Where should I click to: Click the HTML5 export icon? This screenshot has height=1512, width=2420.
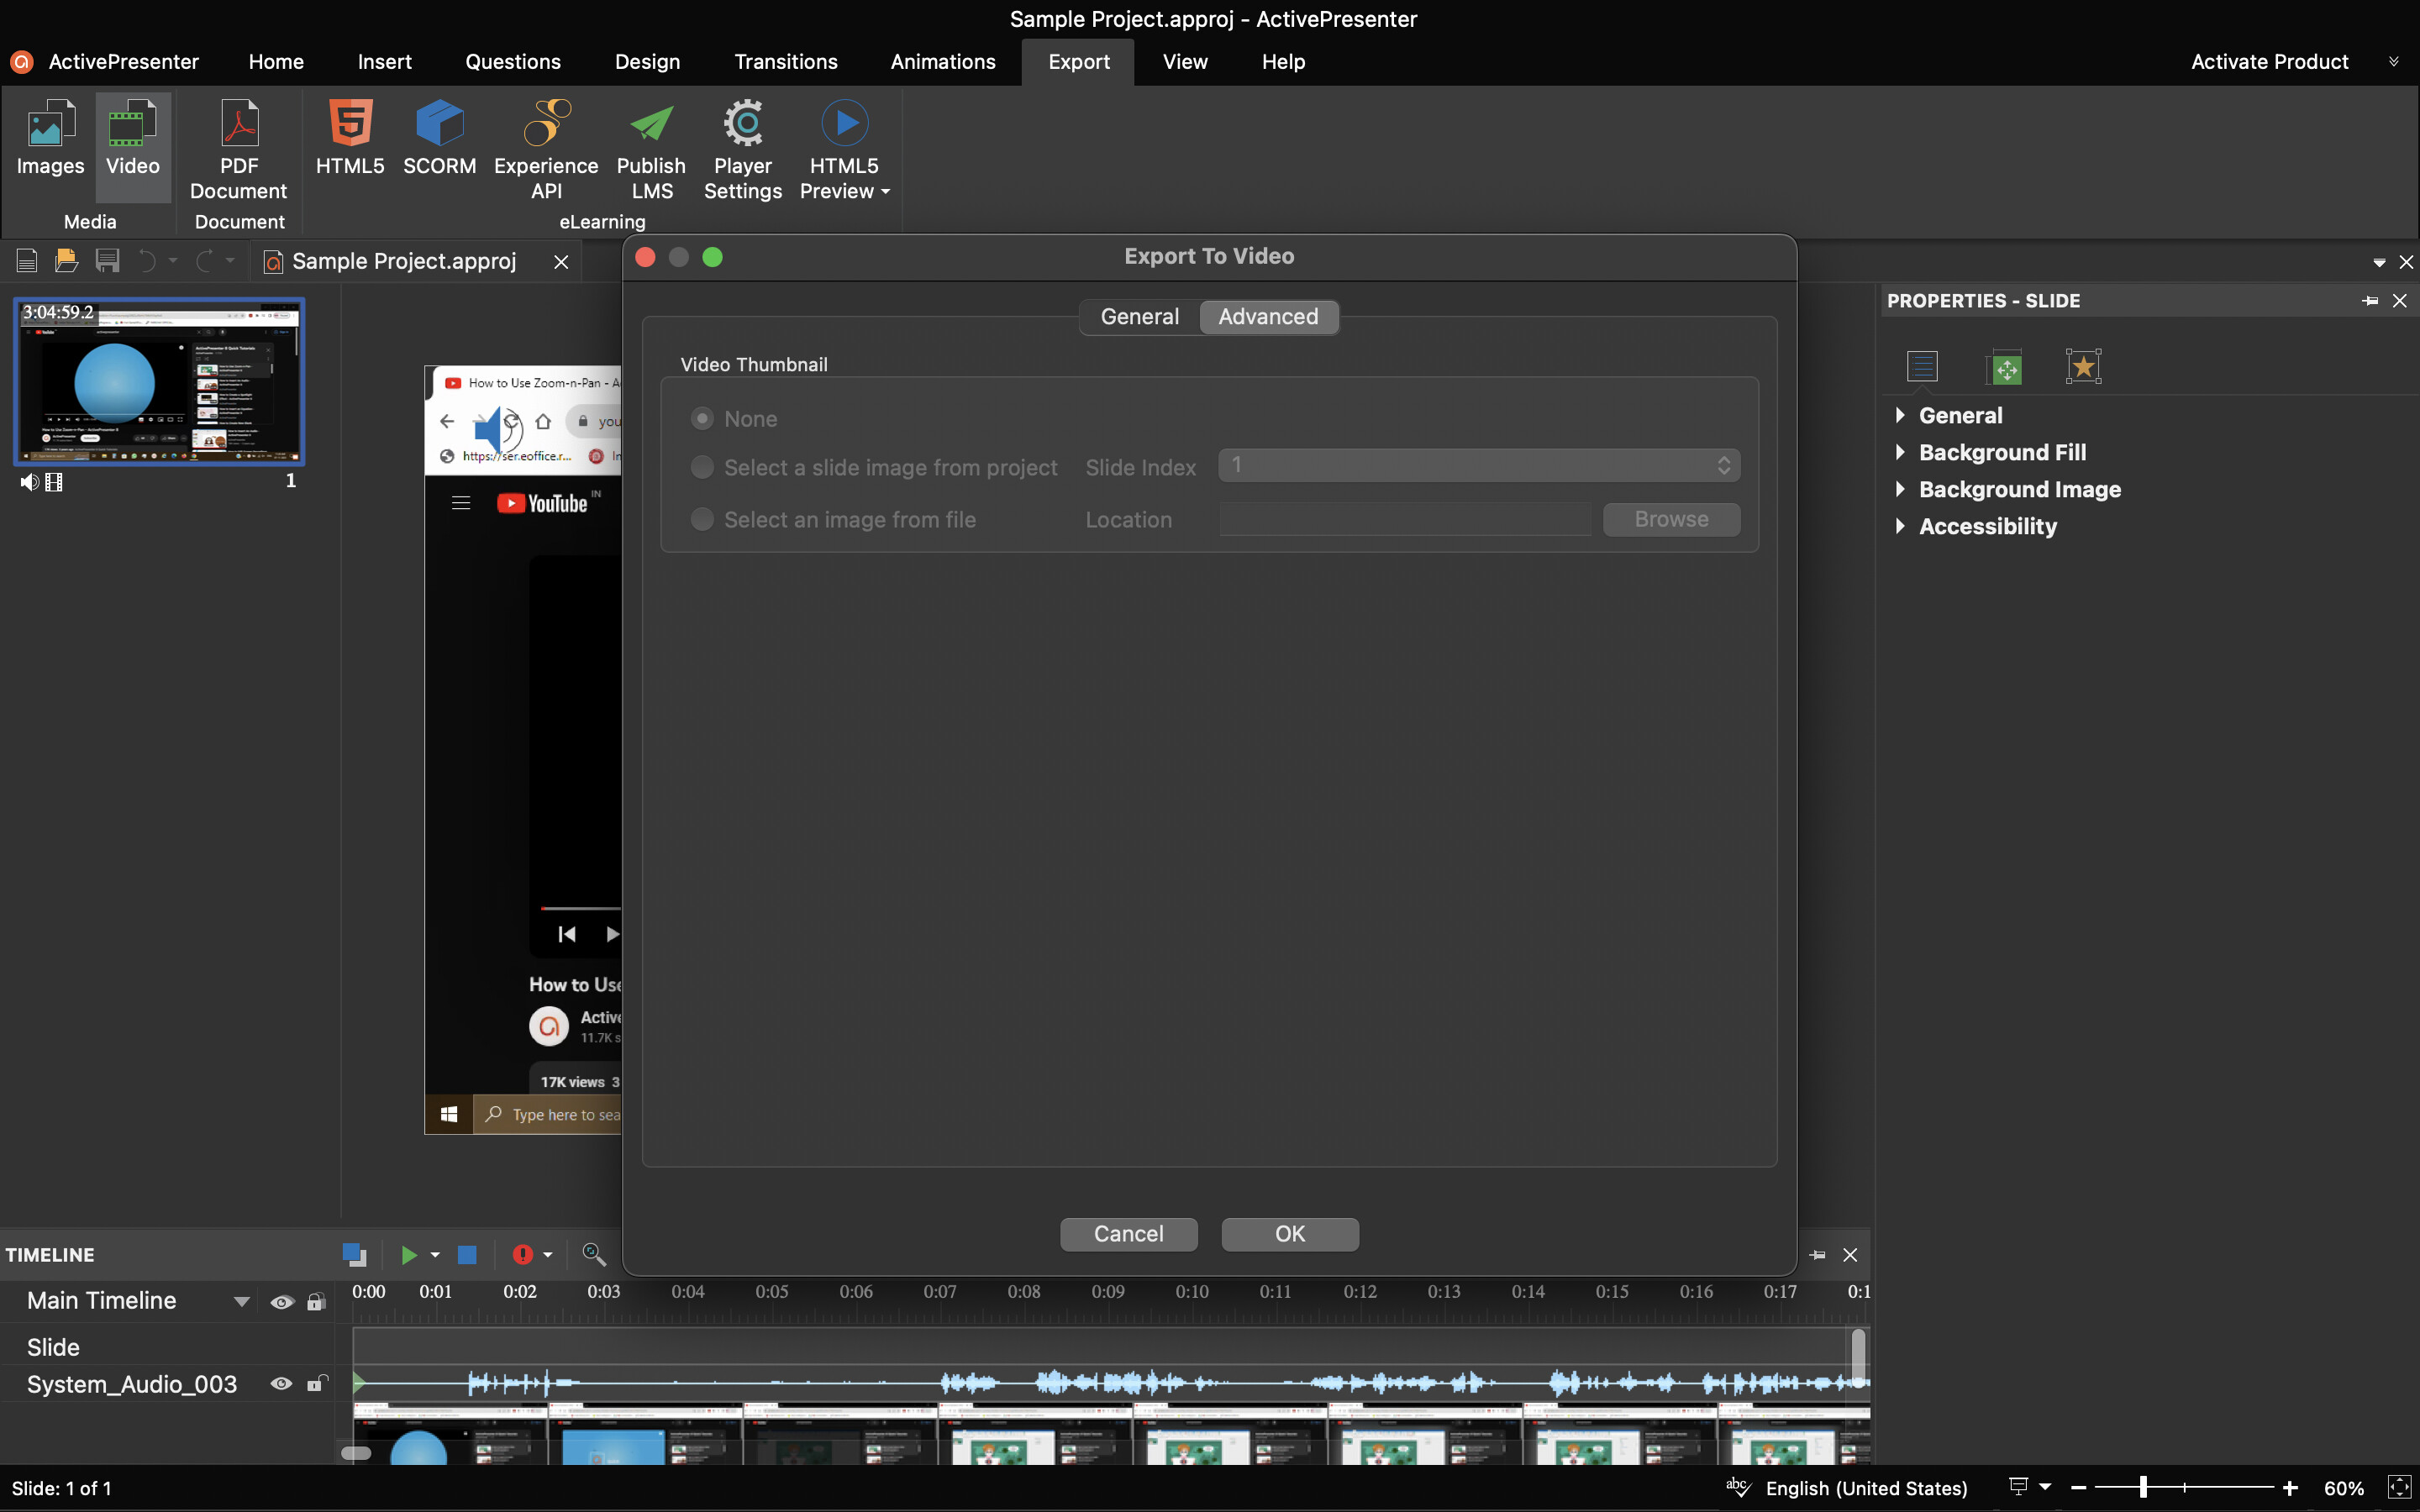349,124
